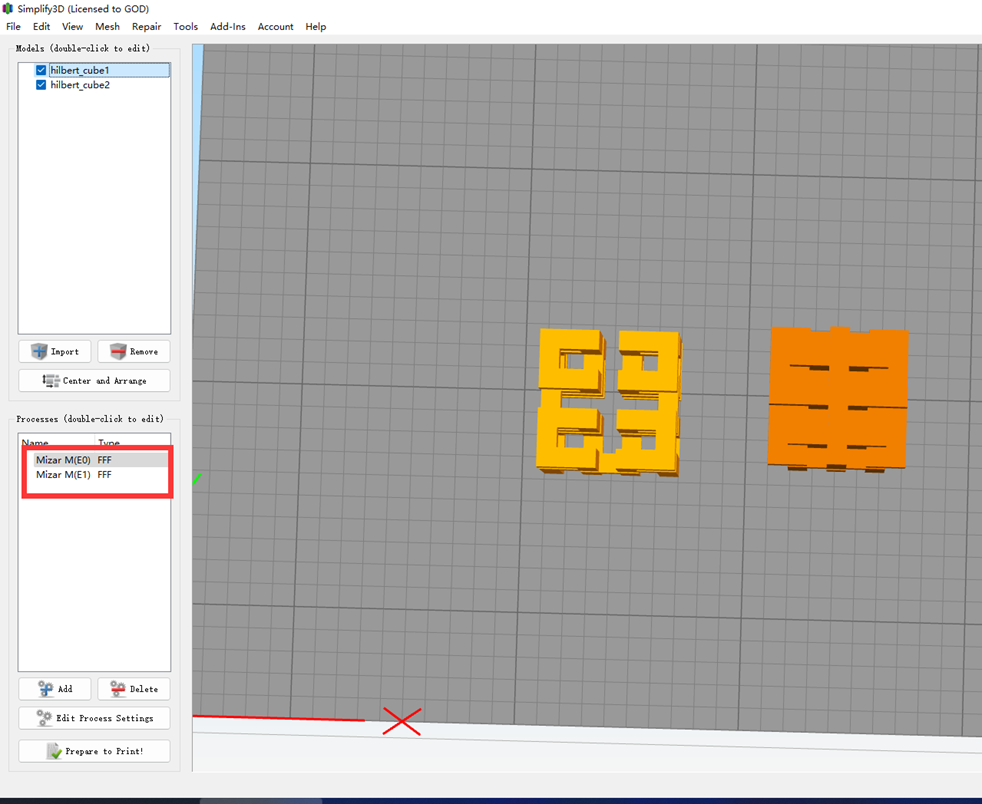Select hilbert_cube2 in the models list

[x=80, y=85]
